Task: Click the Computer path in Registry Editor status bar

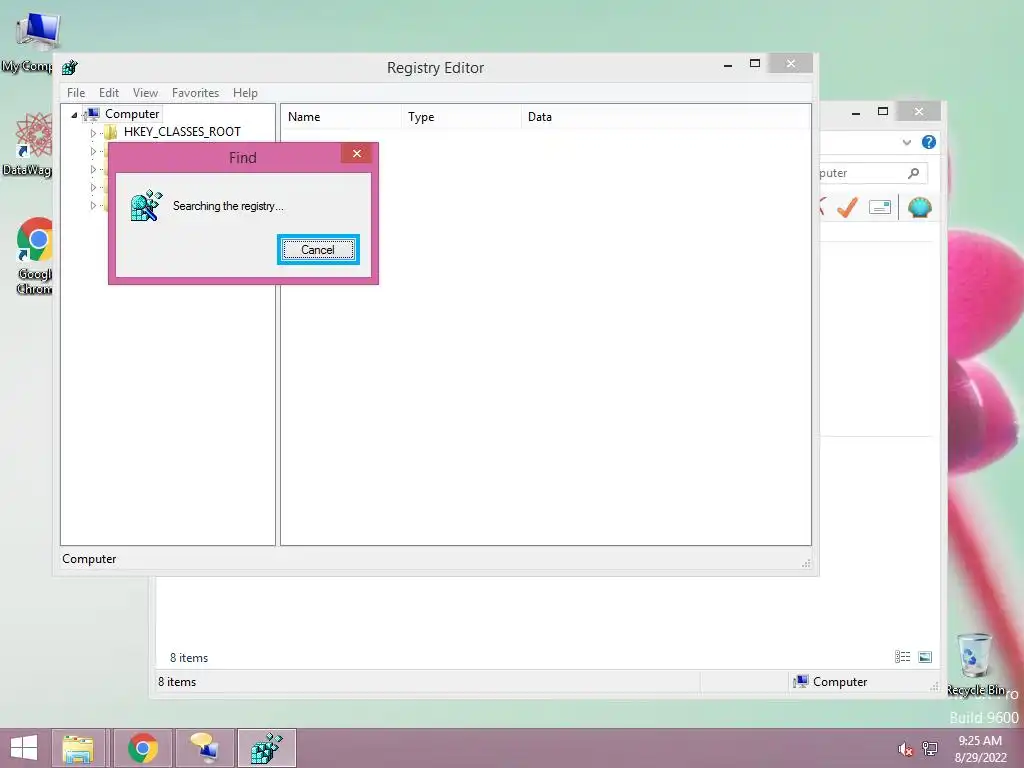Action: click(x=89, y=559)
